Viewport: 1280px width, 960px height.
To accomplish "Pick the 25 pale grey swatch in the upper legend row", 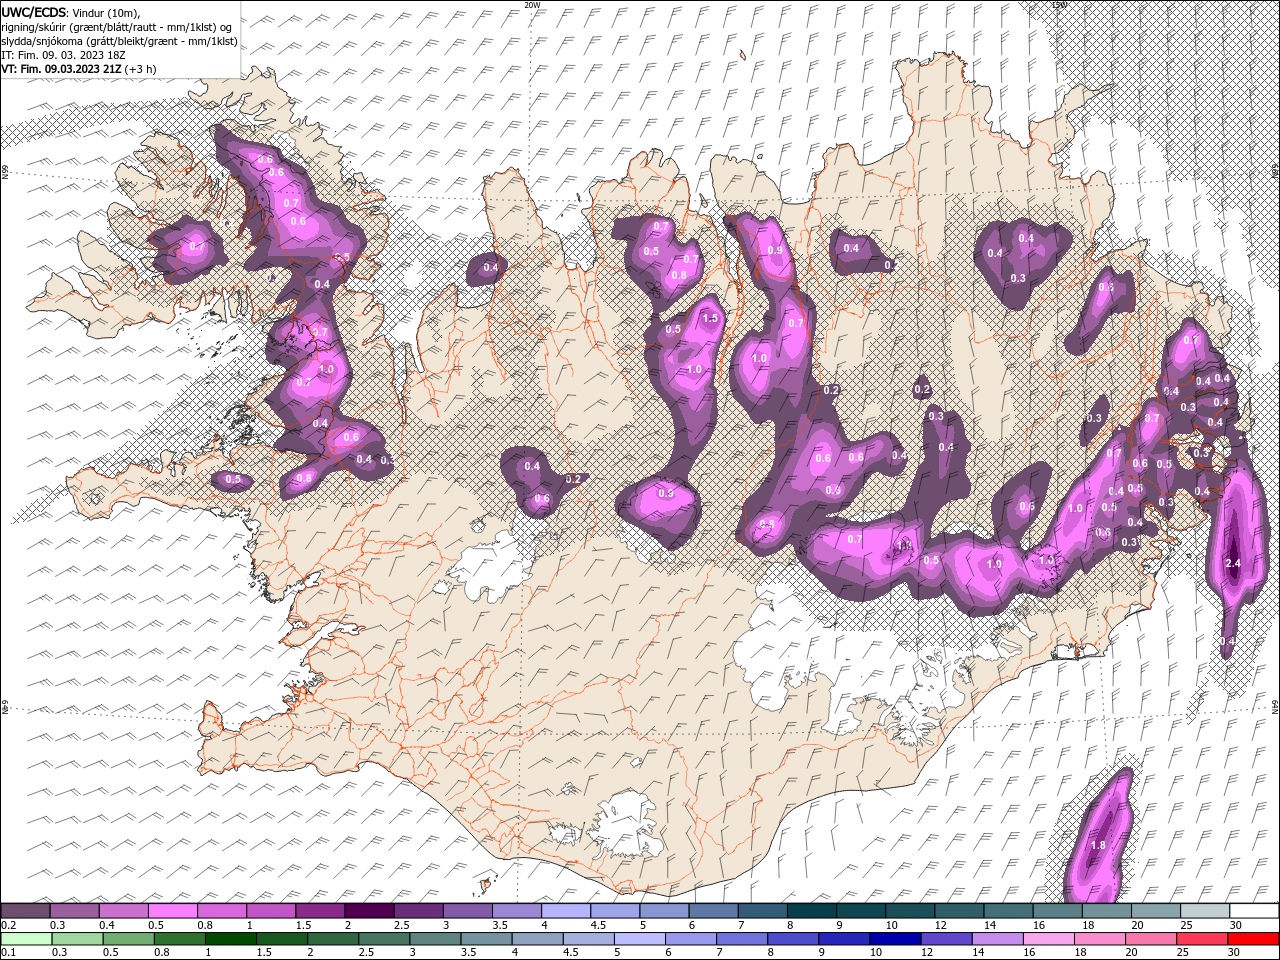I will 1205,911.
